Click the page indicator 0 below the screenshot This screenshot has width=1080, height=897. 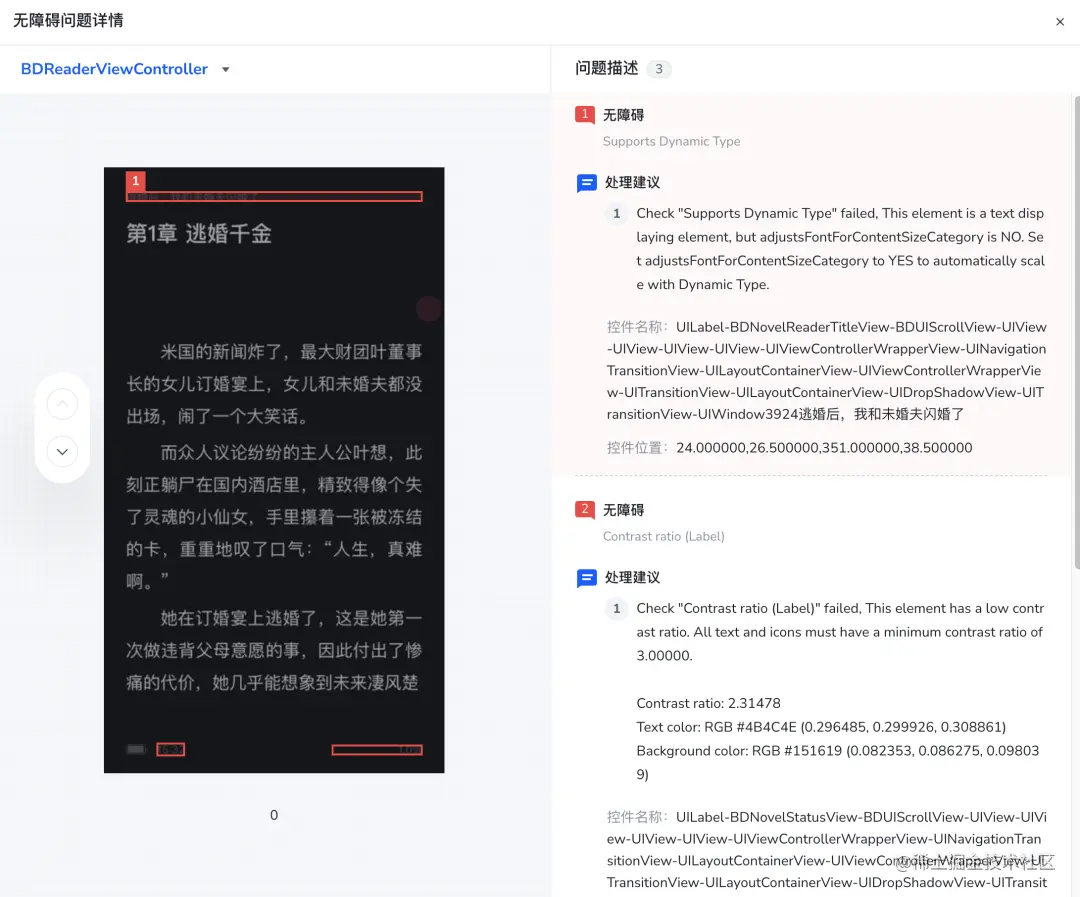pos(274,814)
